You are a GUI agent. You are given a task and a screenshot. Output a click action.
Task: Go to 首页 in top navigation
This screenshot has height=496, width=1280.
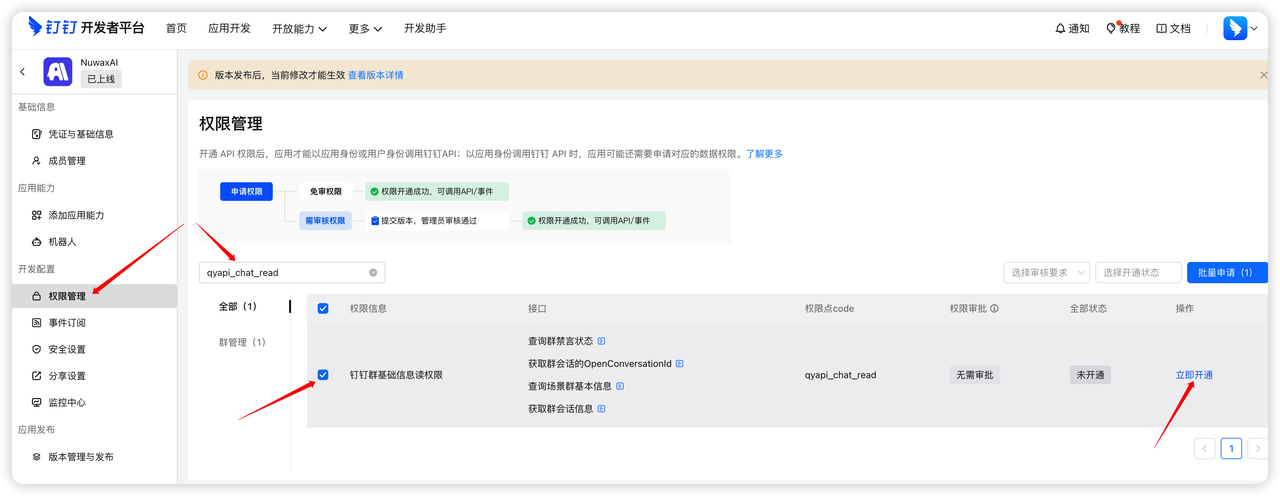coord(176,28)
